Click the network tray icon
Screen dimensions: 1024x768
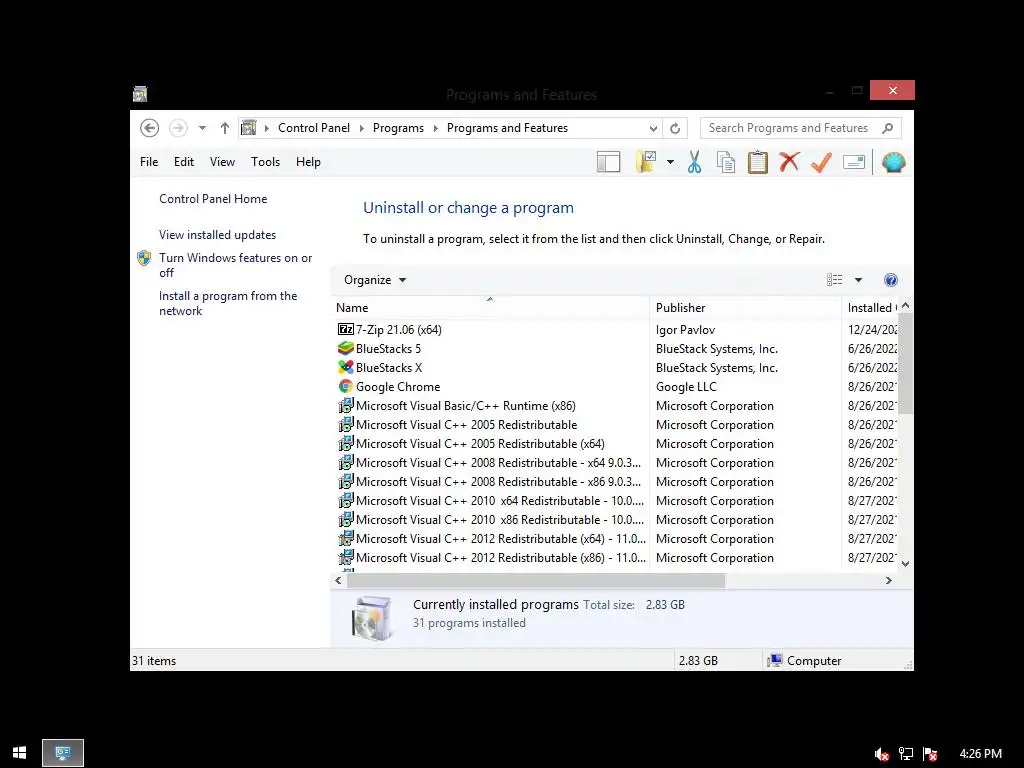906,754
